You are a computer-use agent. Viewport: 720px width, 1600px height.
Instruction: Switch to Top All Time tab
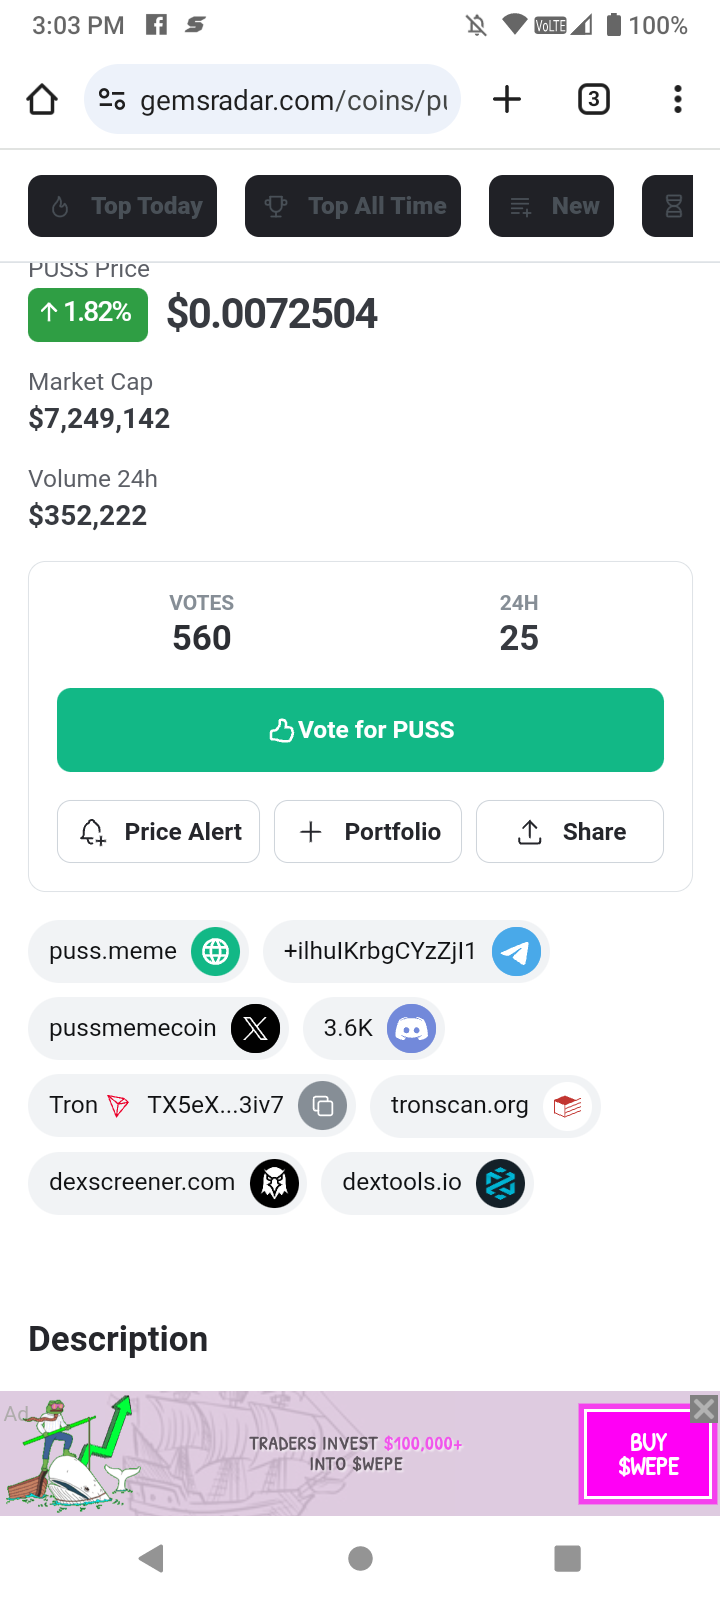353,206
